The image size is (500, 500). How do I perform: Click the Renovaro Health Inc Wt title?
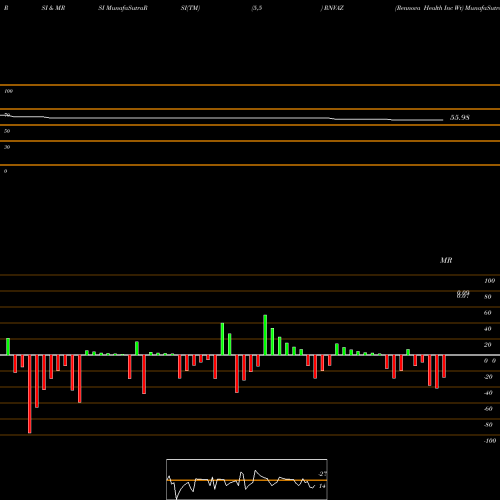click(x=429, y=8)
